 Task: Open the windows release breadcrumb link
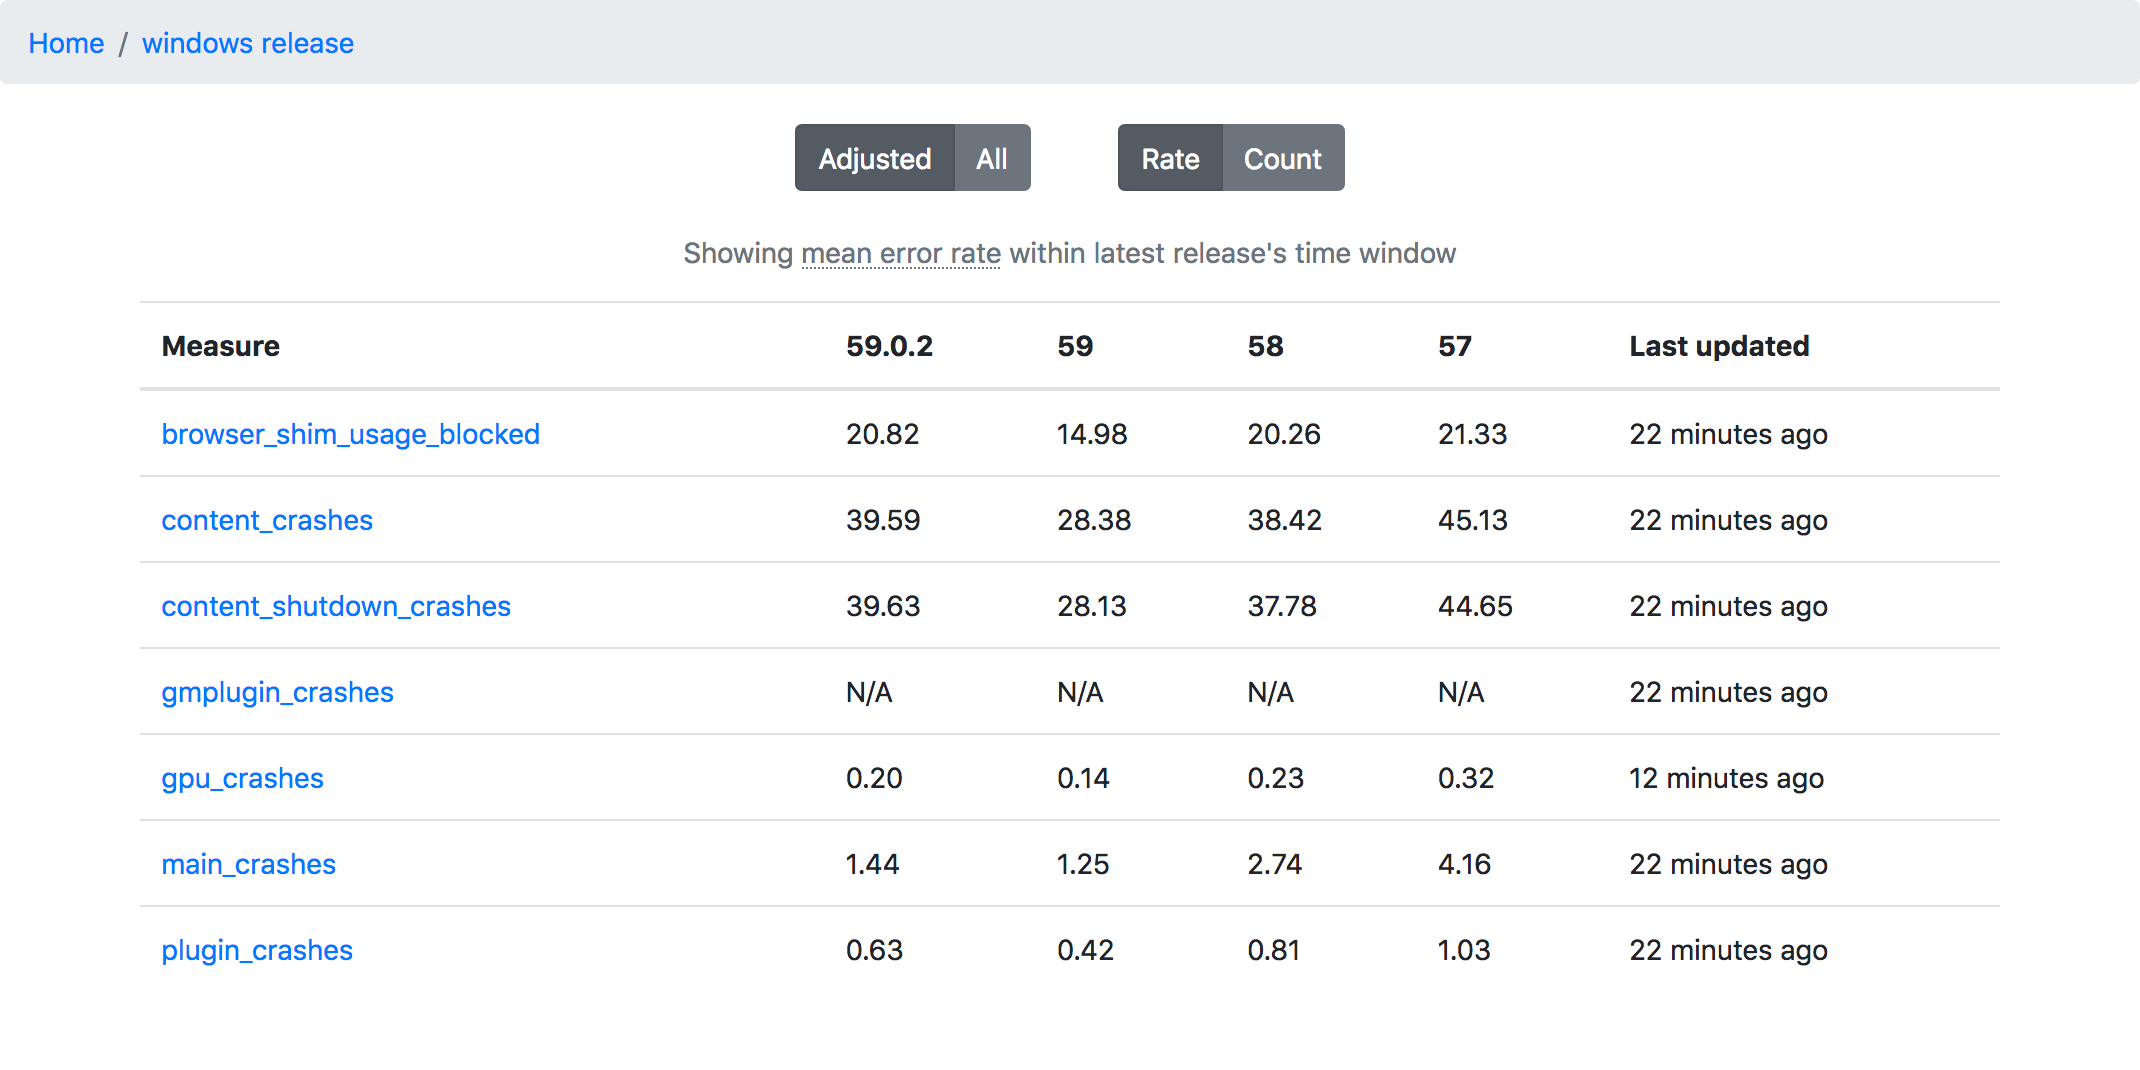coord(247,44)
